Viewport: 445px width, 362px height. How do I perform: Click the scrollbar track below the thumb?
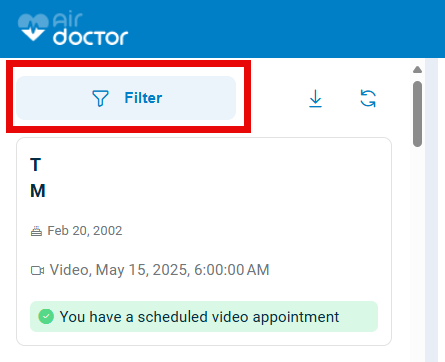click(417, 253)
